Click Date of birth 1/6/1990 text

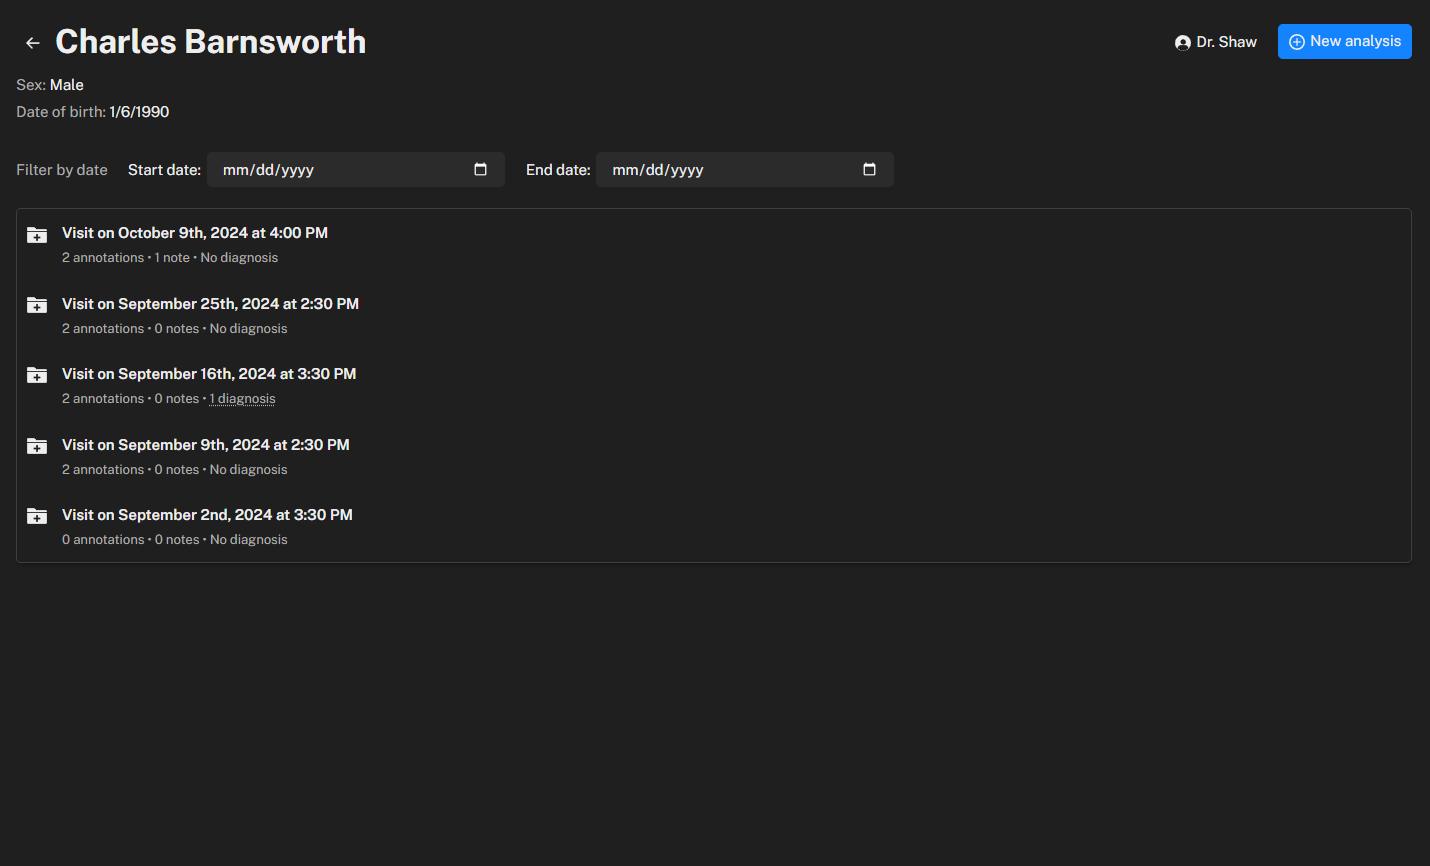click(x=93, y=112)
